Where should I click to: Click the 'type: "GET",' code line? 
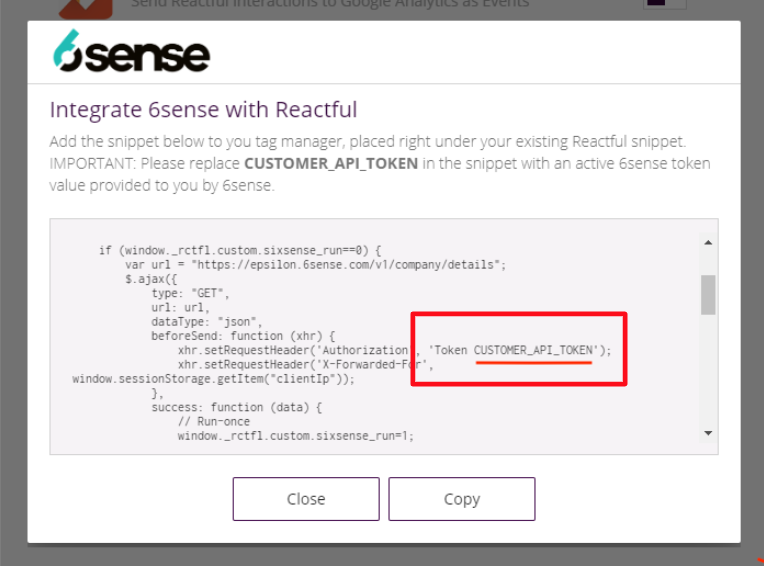190,293
